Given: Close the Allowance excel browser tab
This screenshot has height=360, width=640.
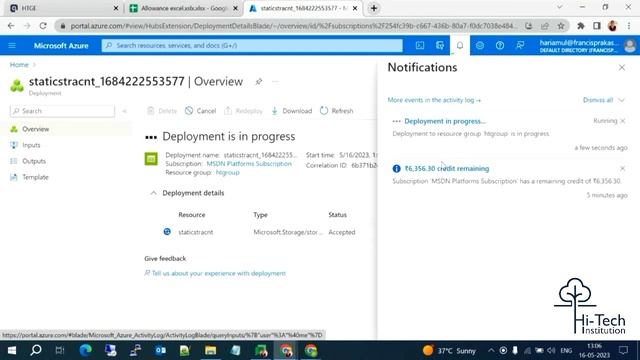Looking at the screenshot, I should point(235,8).
